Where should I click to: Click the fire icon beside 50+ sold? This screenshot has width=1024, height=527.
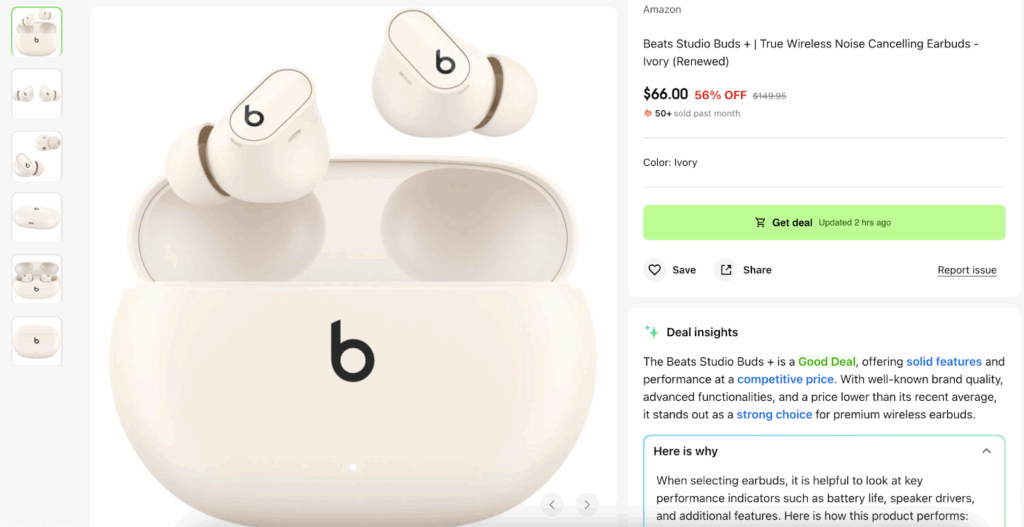tap(648, 114)
